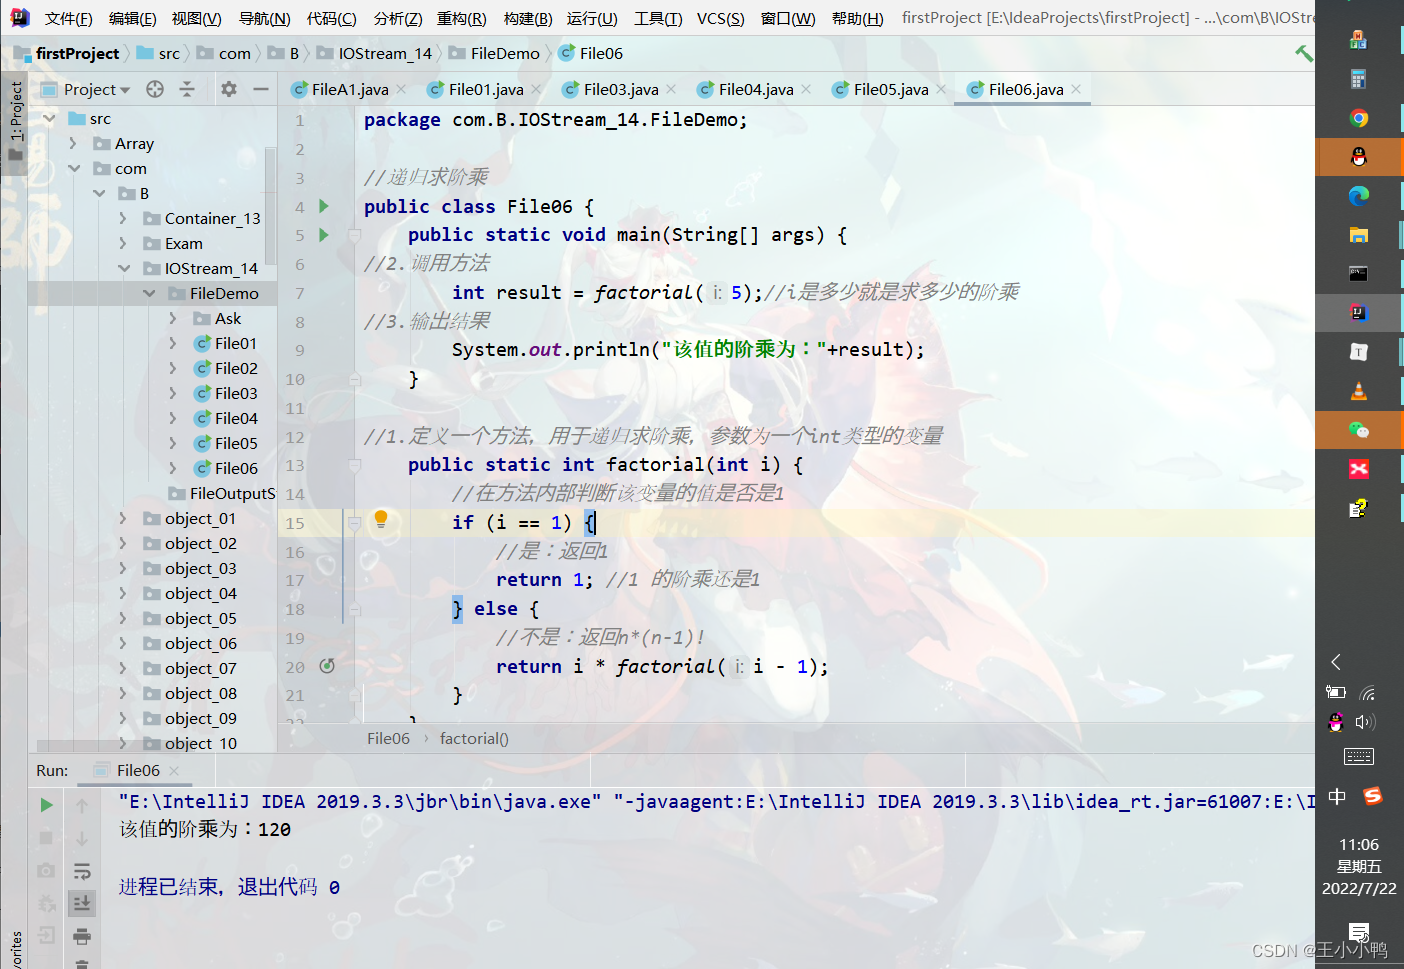Click the run gutter arrow beside main method

pos(324,235)
